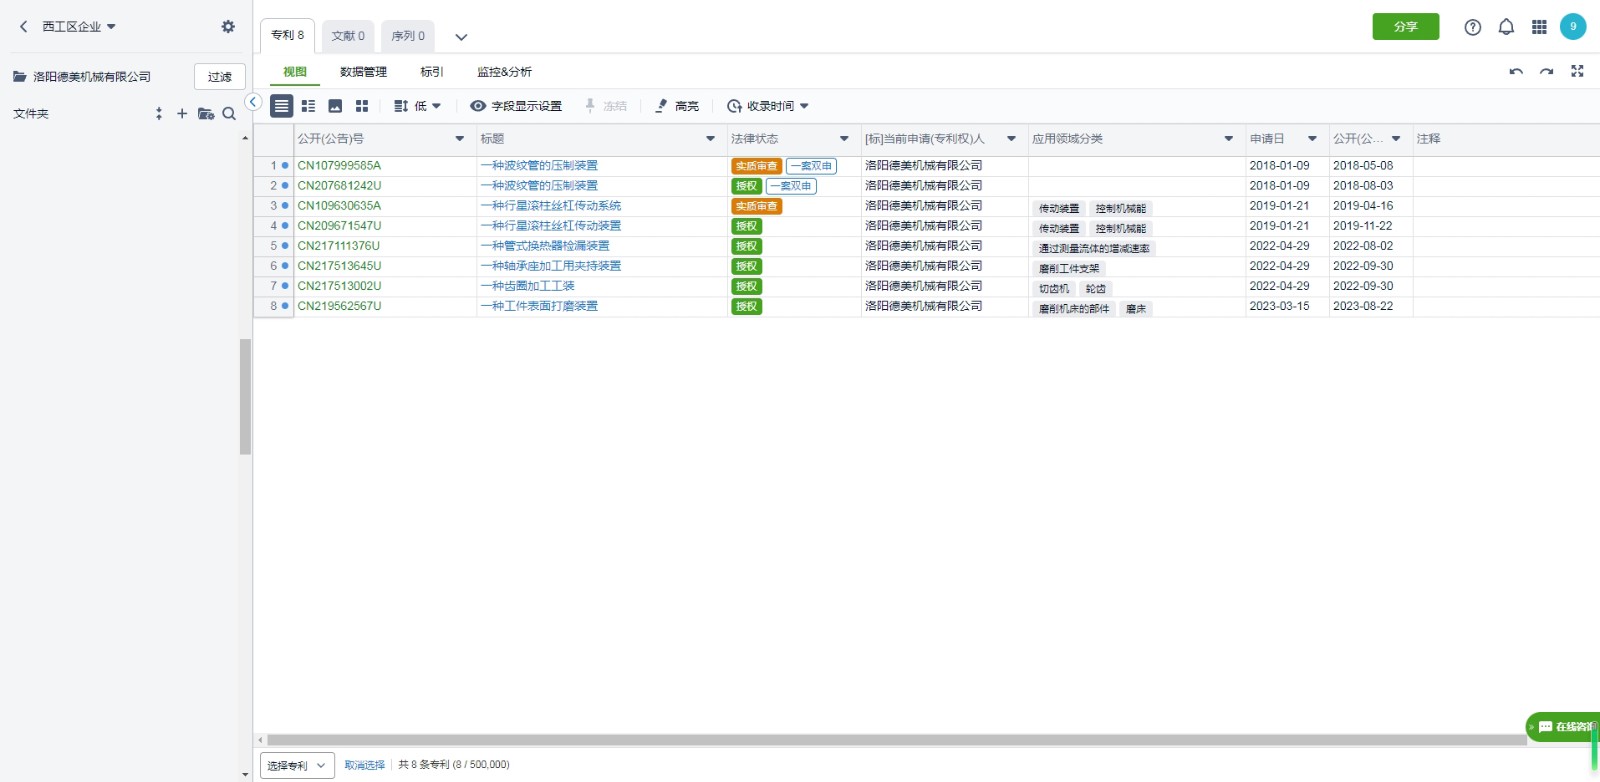Open the folder management icon
Screen dimensions: 1600x782
(206, 114)
